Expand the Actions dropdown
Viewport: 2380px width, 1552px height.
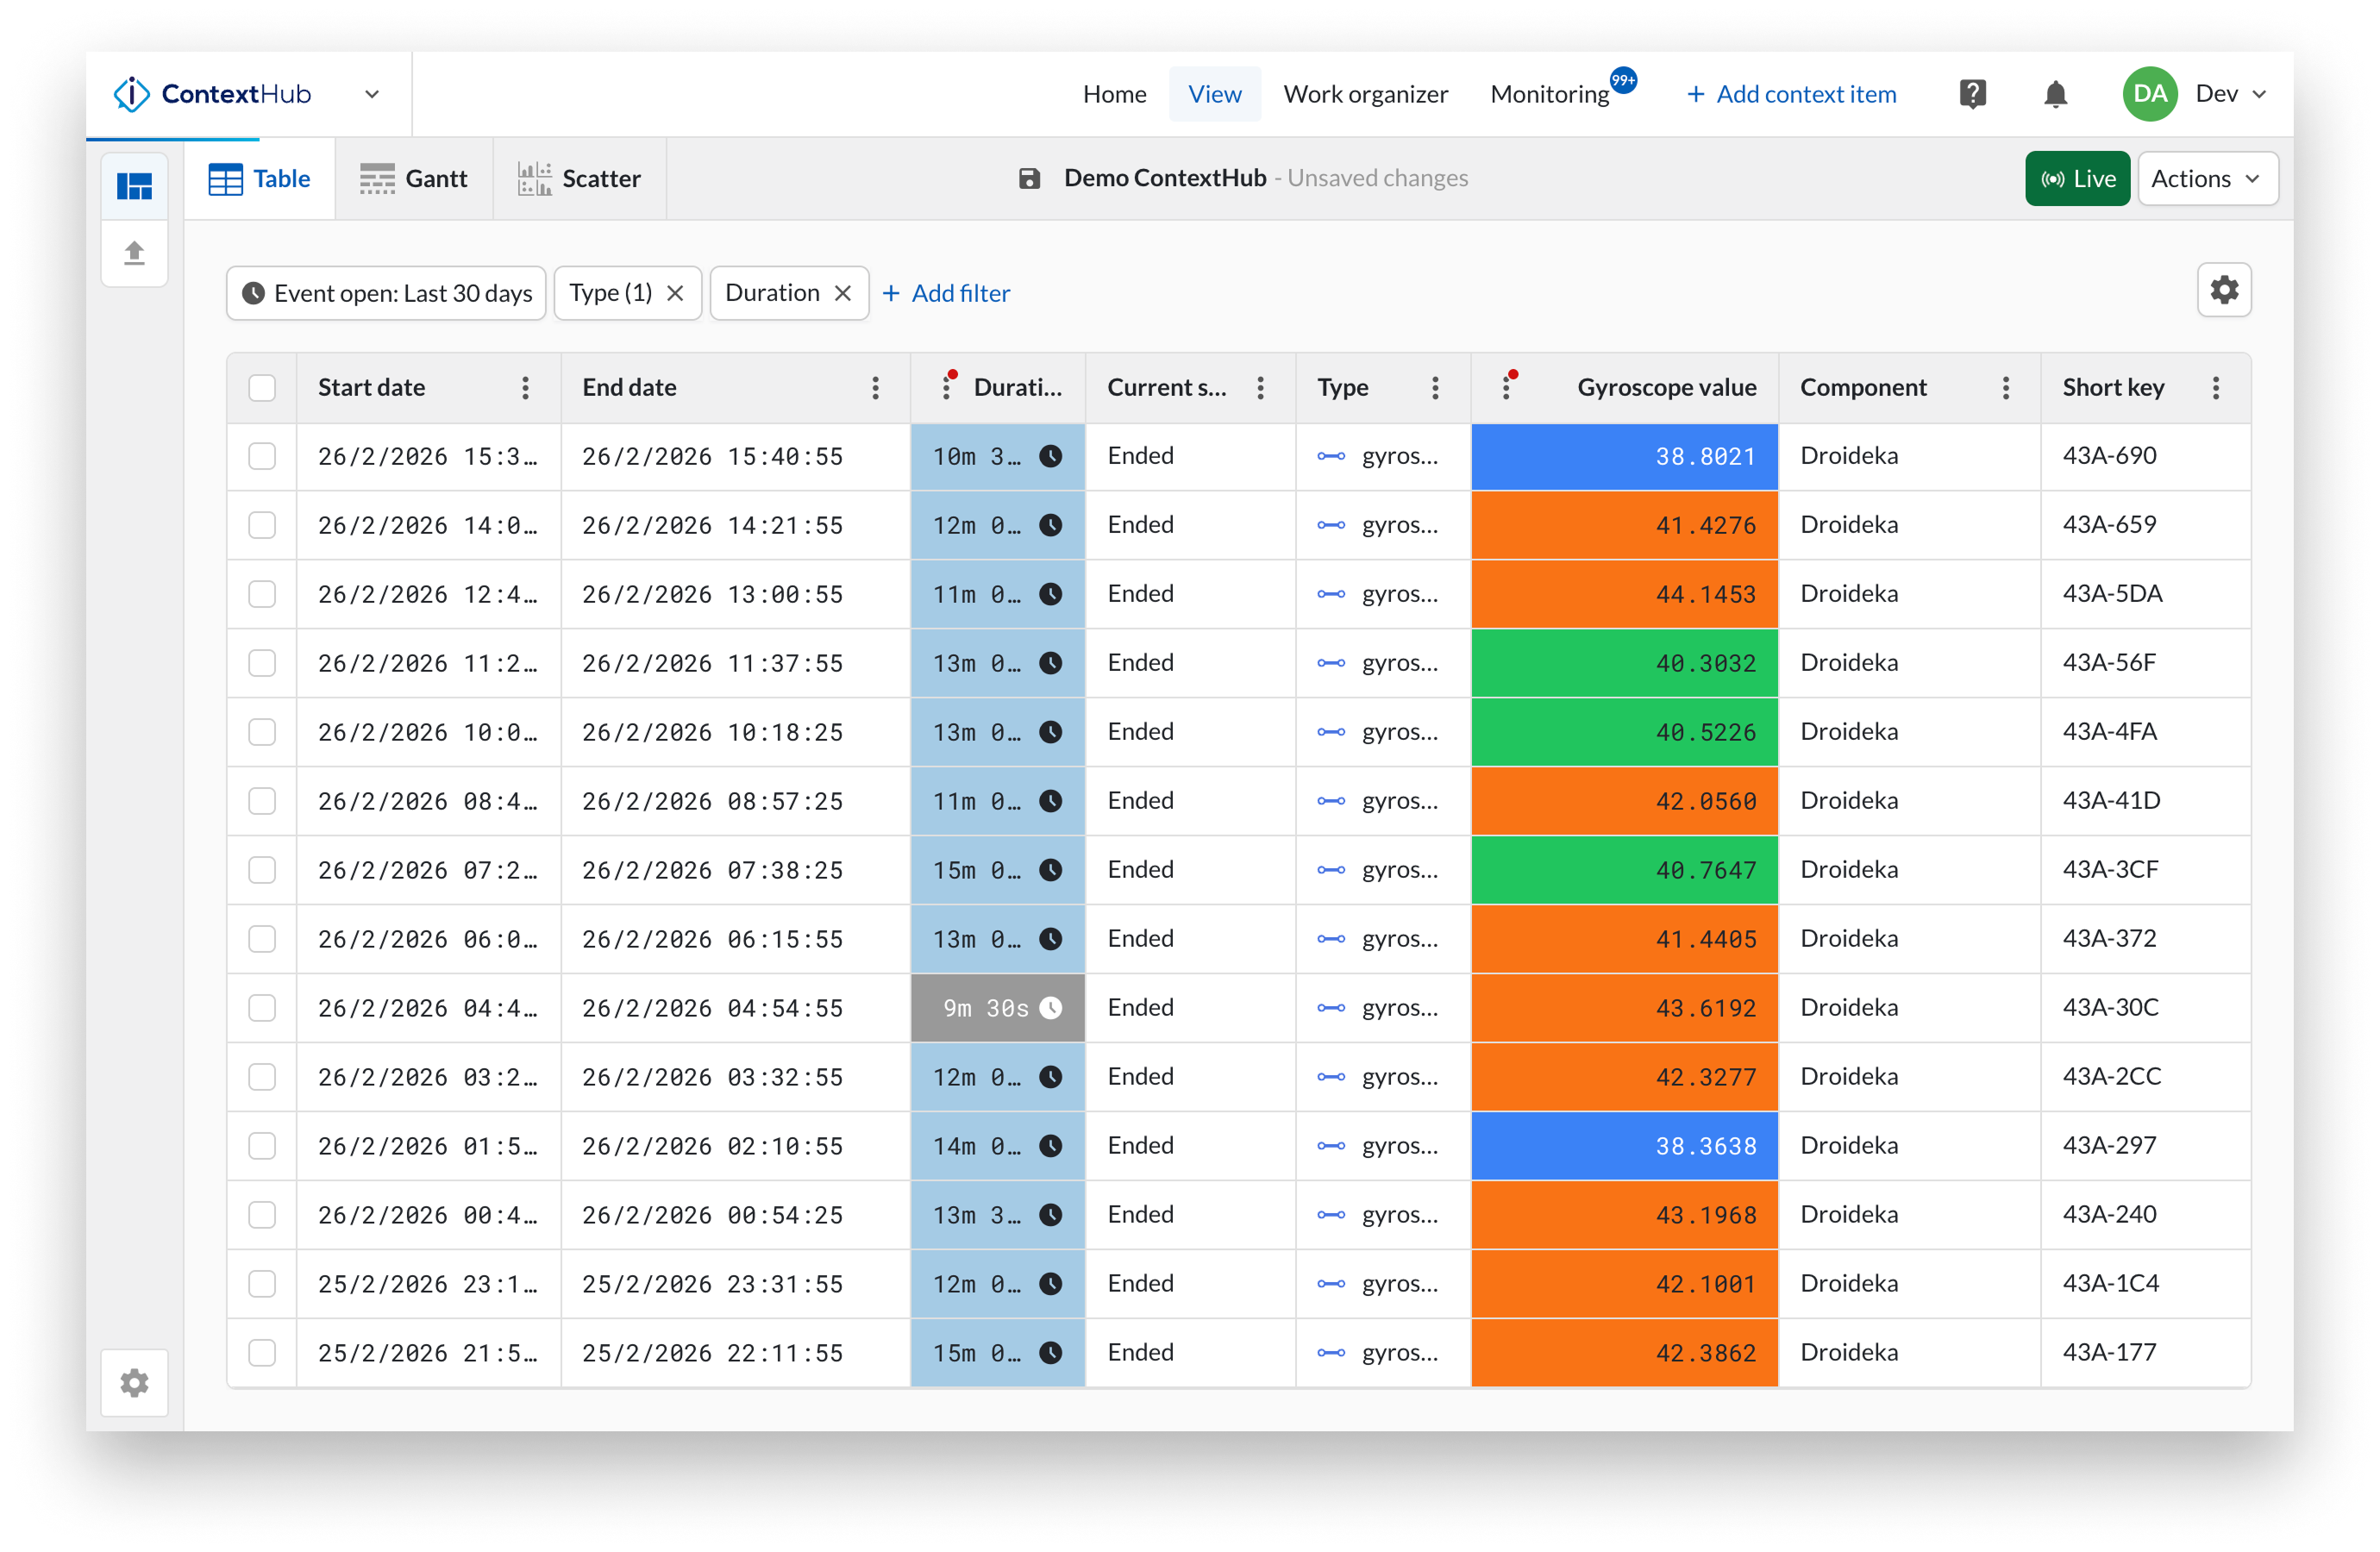(x=2207, y=178)
